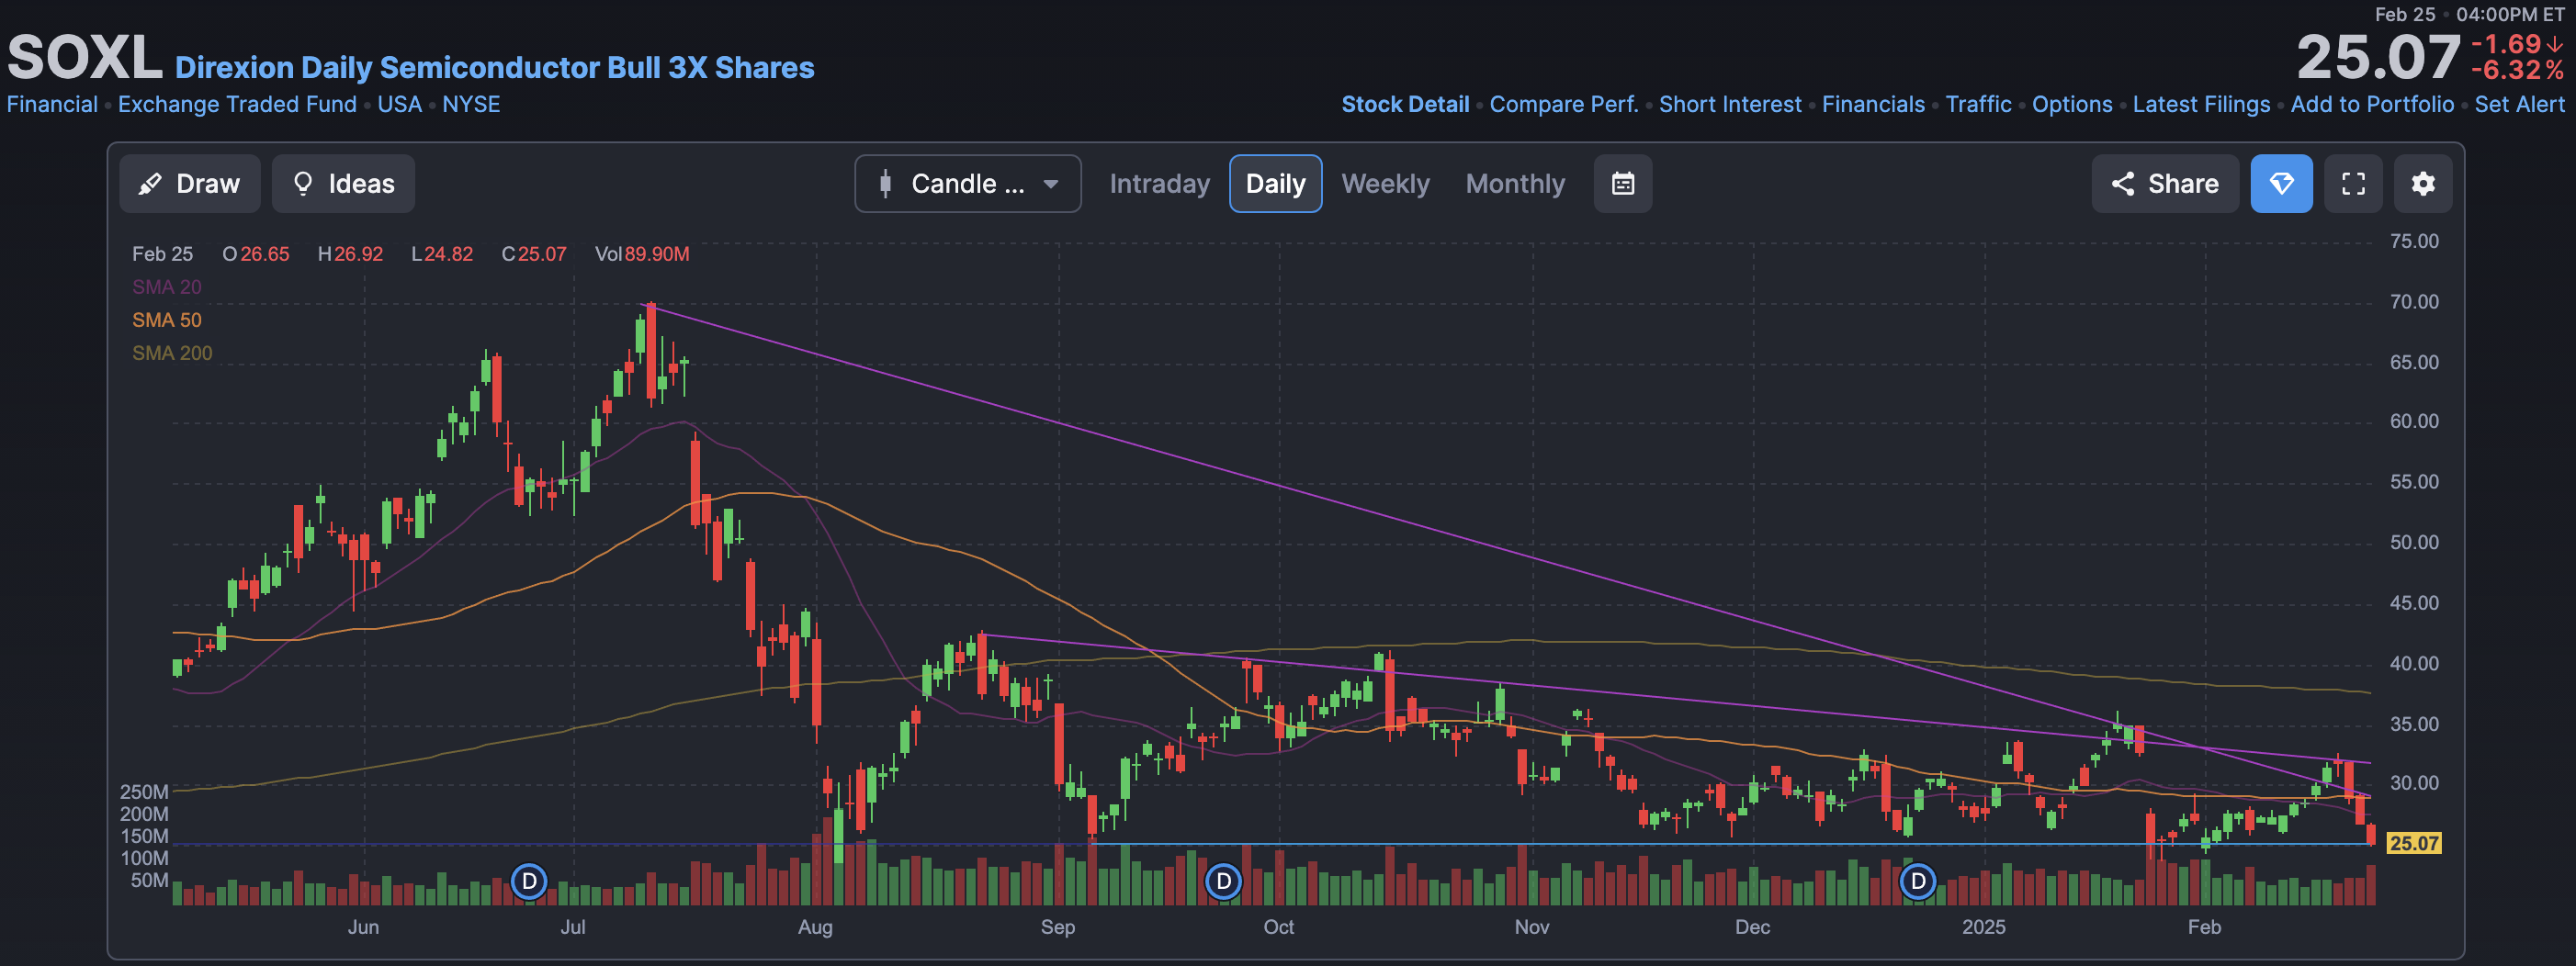Switch to Monthly timeframe
The image size is (2576, 966).
tap(1515, 184)
